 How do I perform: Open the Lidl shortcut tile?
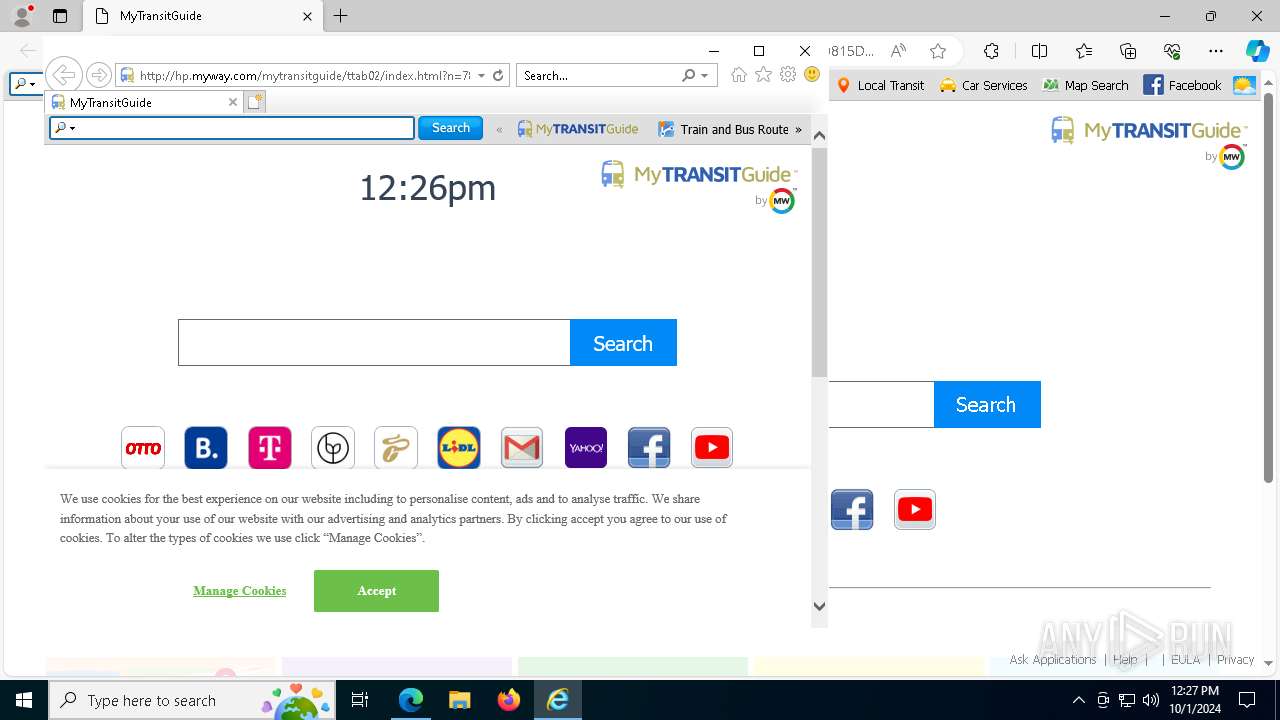[459, 448]
